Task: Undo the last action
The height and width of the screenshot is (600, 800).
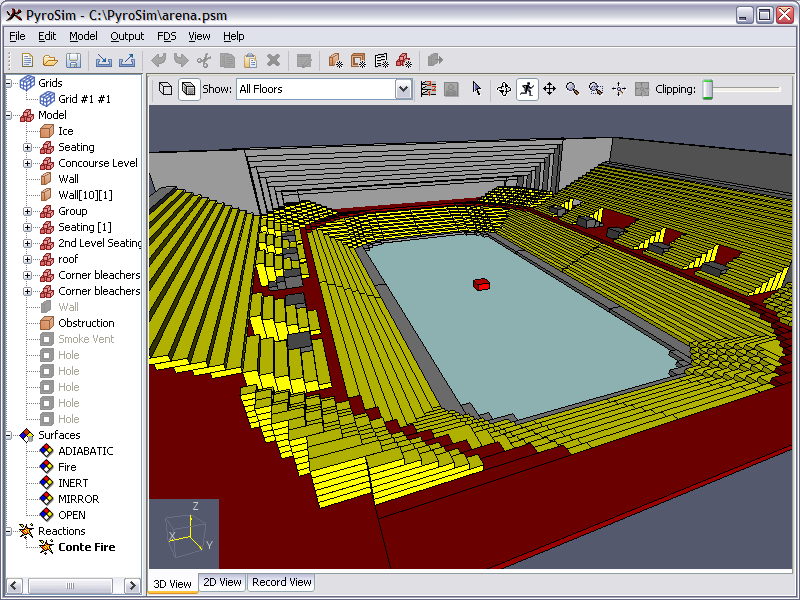Action: point(157,60)
